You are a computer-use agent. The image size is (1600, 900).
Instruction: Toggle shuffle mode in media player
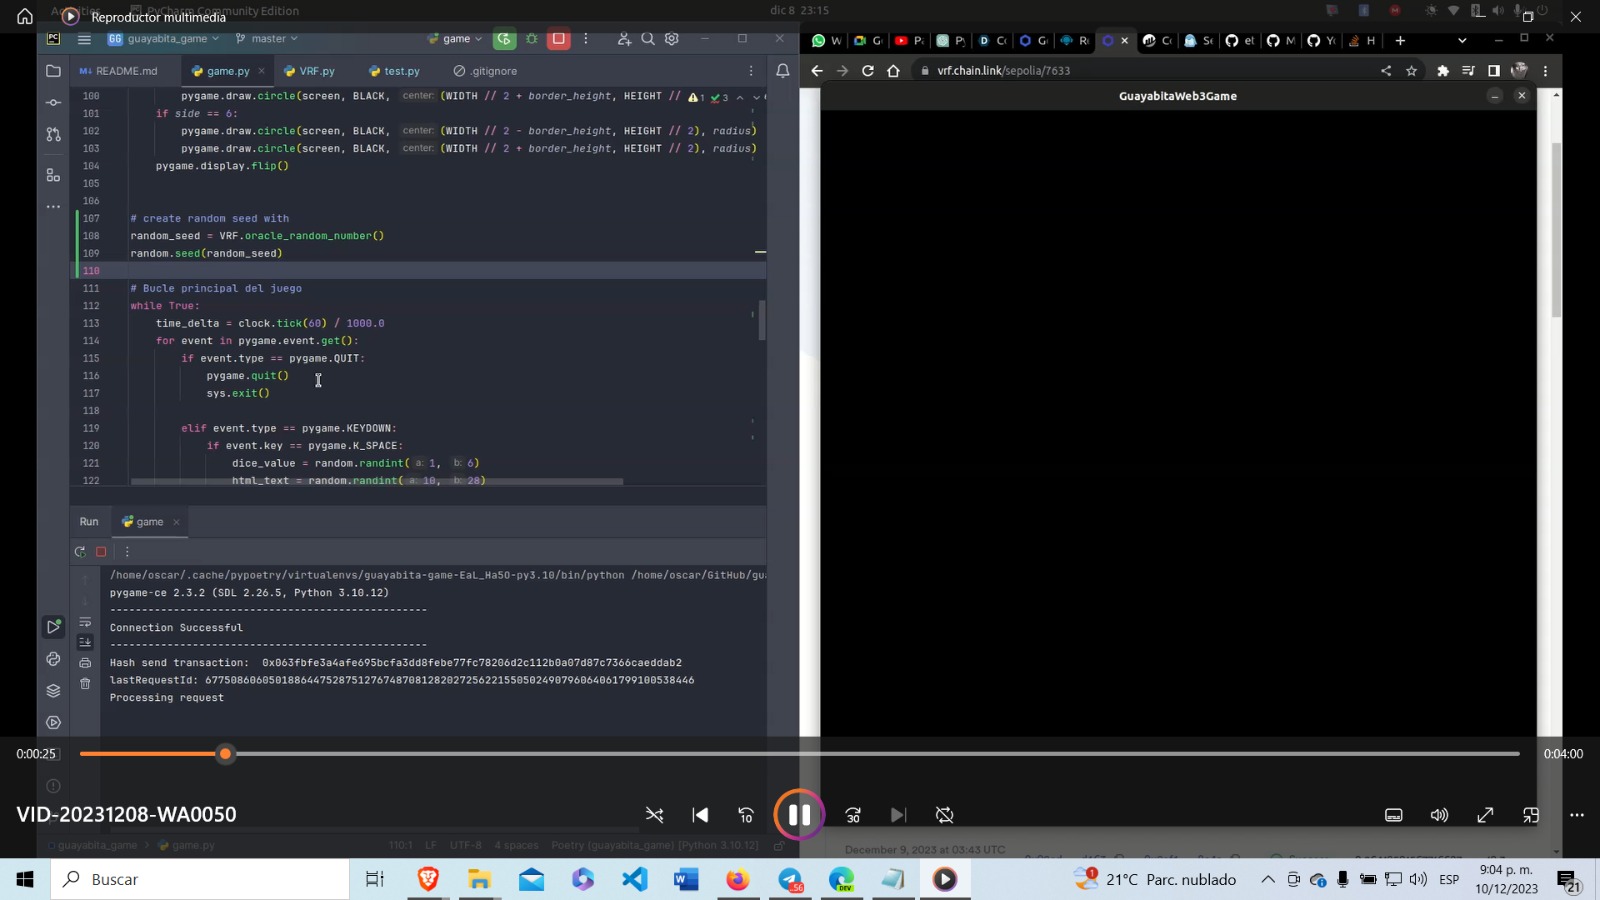pyautogui.click(x=655, y=815)
